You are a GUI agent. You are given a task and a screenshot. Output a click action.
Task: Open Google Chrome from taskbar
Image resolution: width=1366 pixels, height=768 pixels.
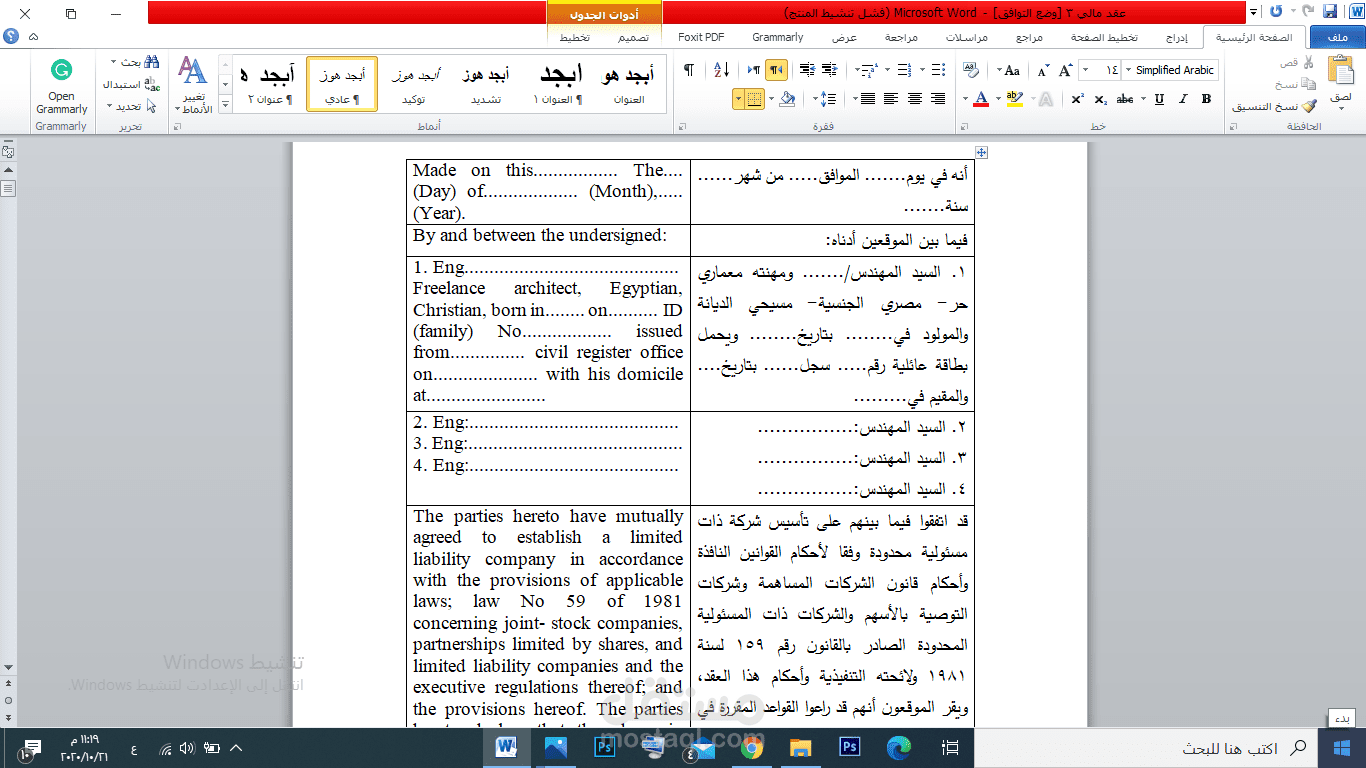pos(751,748)
